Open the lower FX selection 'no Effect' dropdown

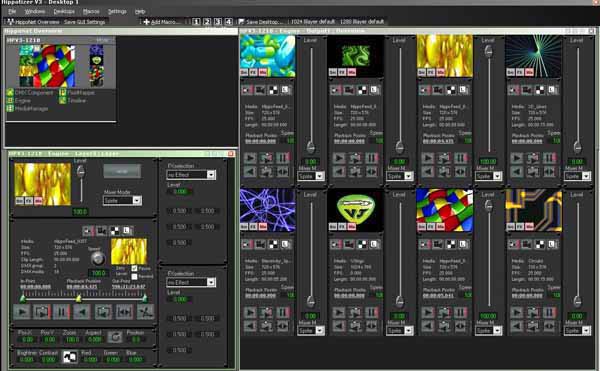(191, 282)
